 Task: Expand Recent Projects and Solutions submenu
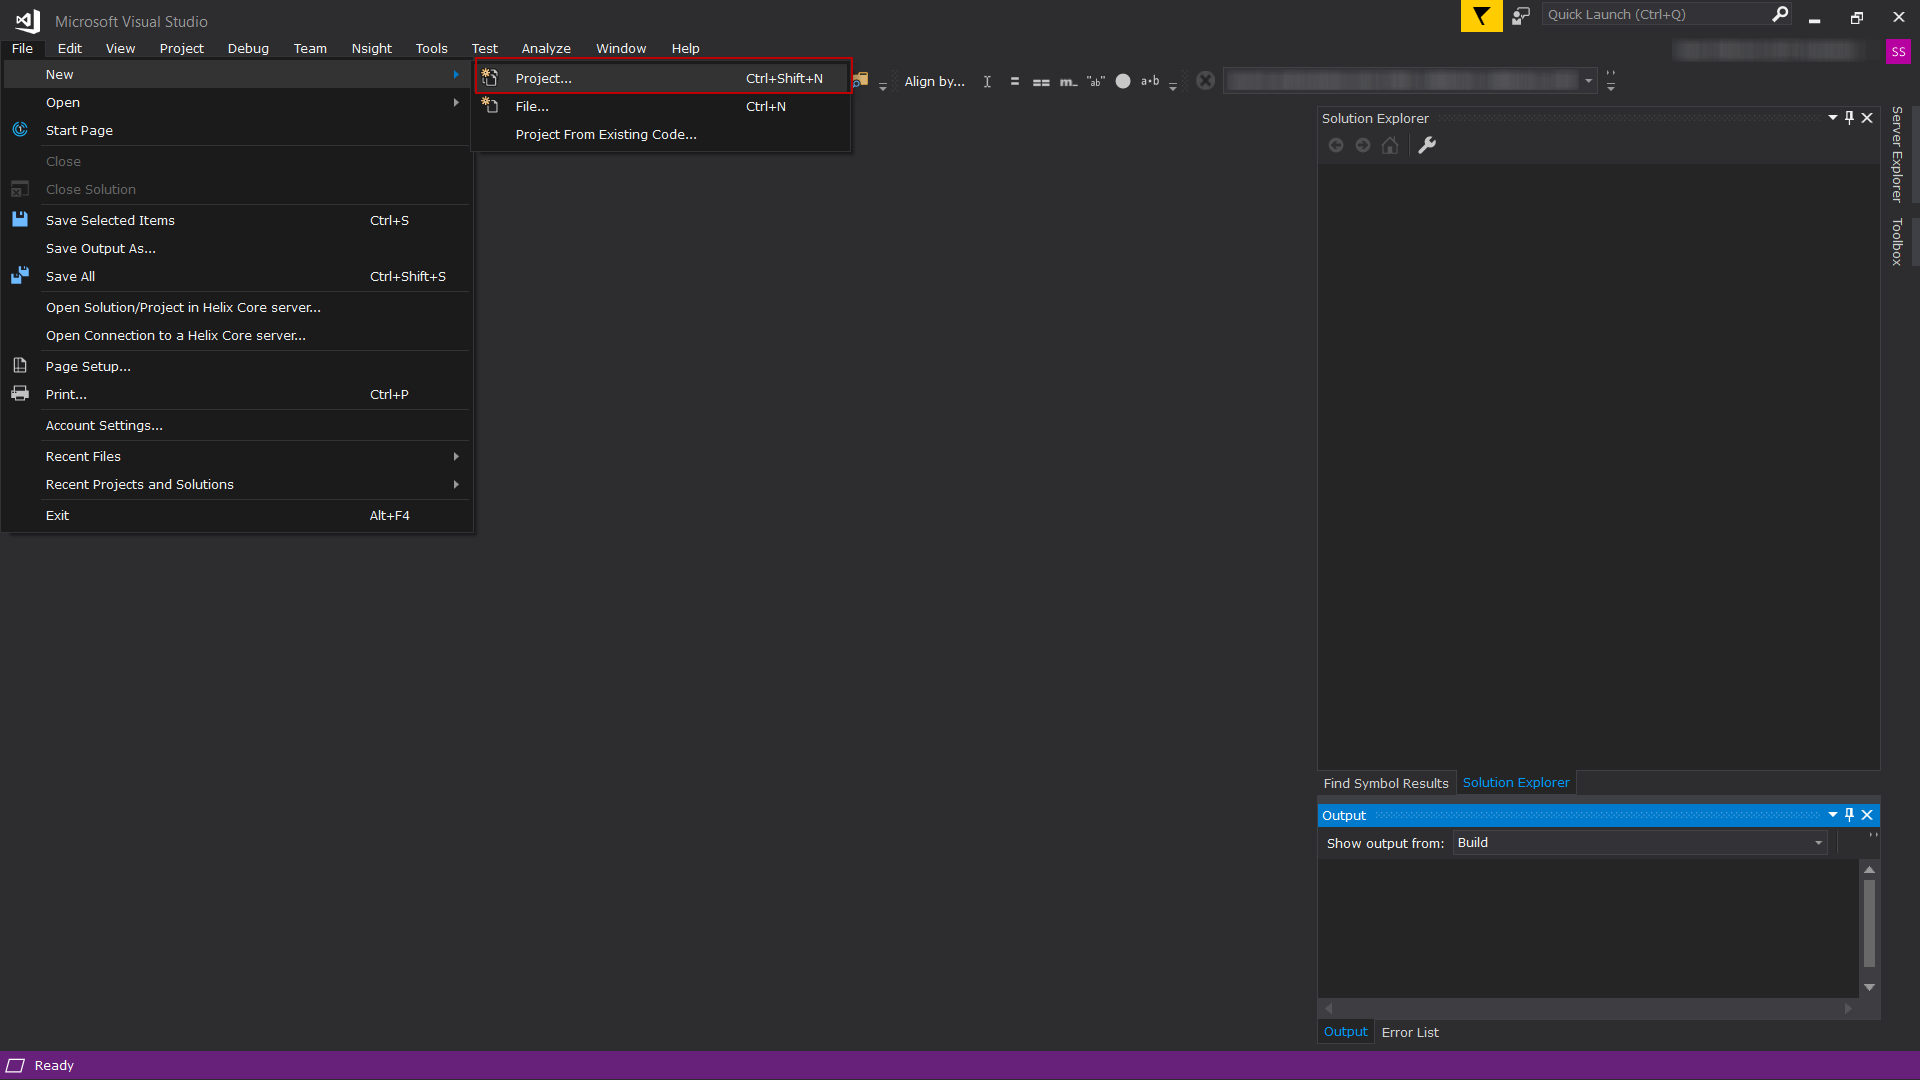[238, 484]
